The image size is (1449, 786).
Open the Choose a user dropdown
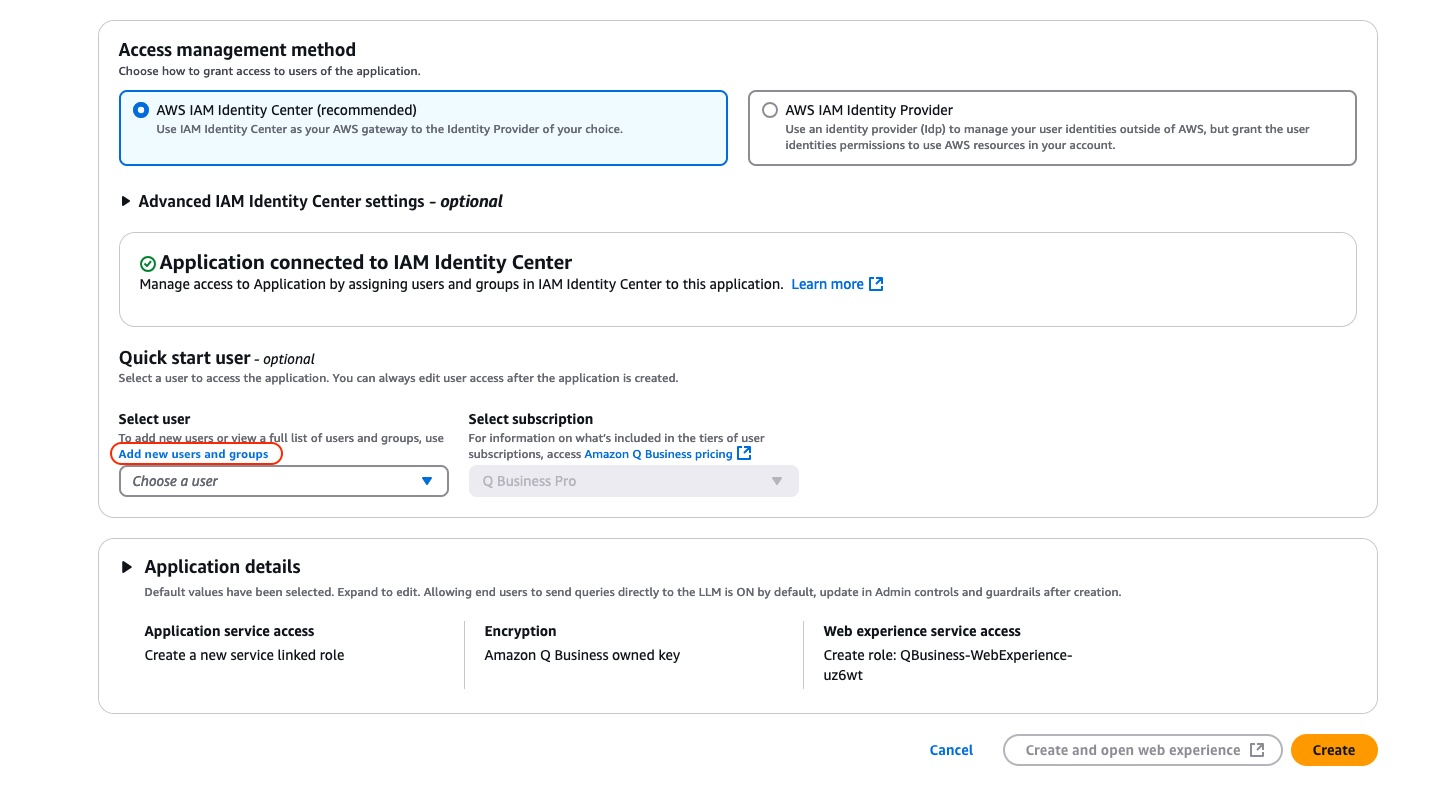click(283, 480)
